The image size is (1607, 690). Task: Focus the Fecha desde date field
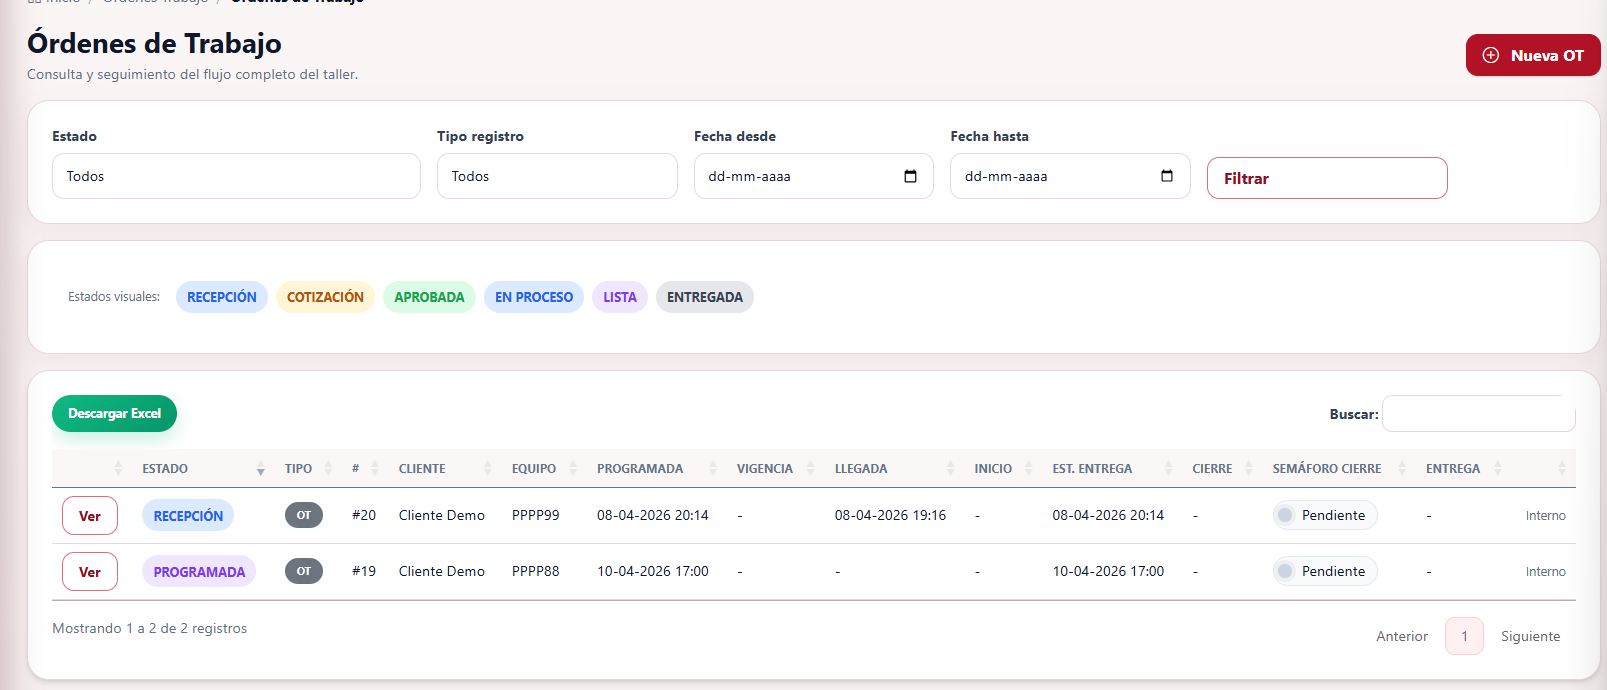click(813, 176)
